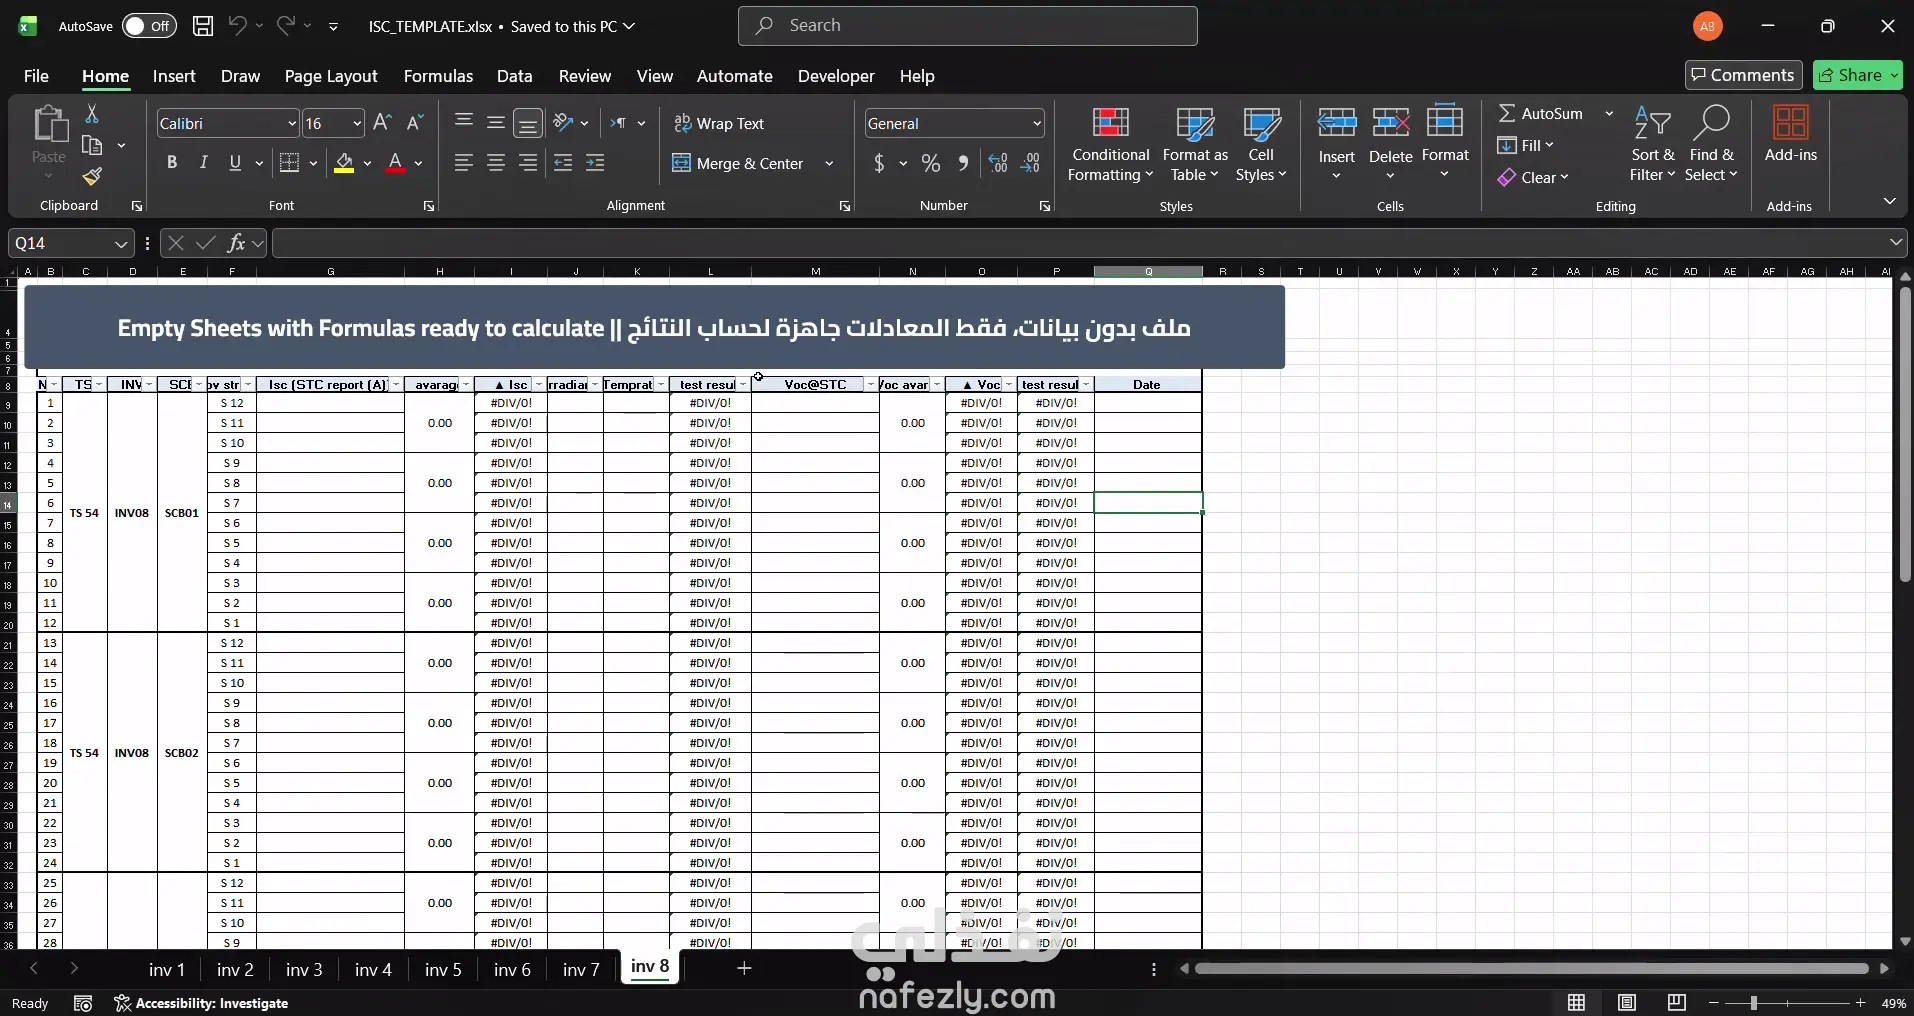Click the Cut scissors icon
Image resolution: width=1914 pixels, height=1016 pixels.
[92, 114]
